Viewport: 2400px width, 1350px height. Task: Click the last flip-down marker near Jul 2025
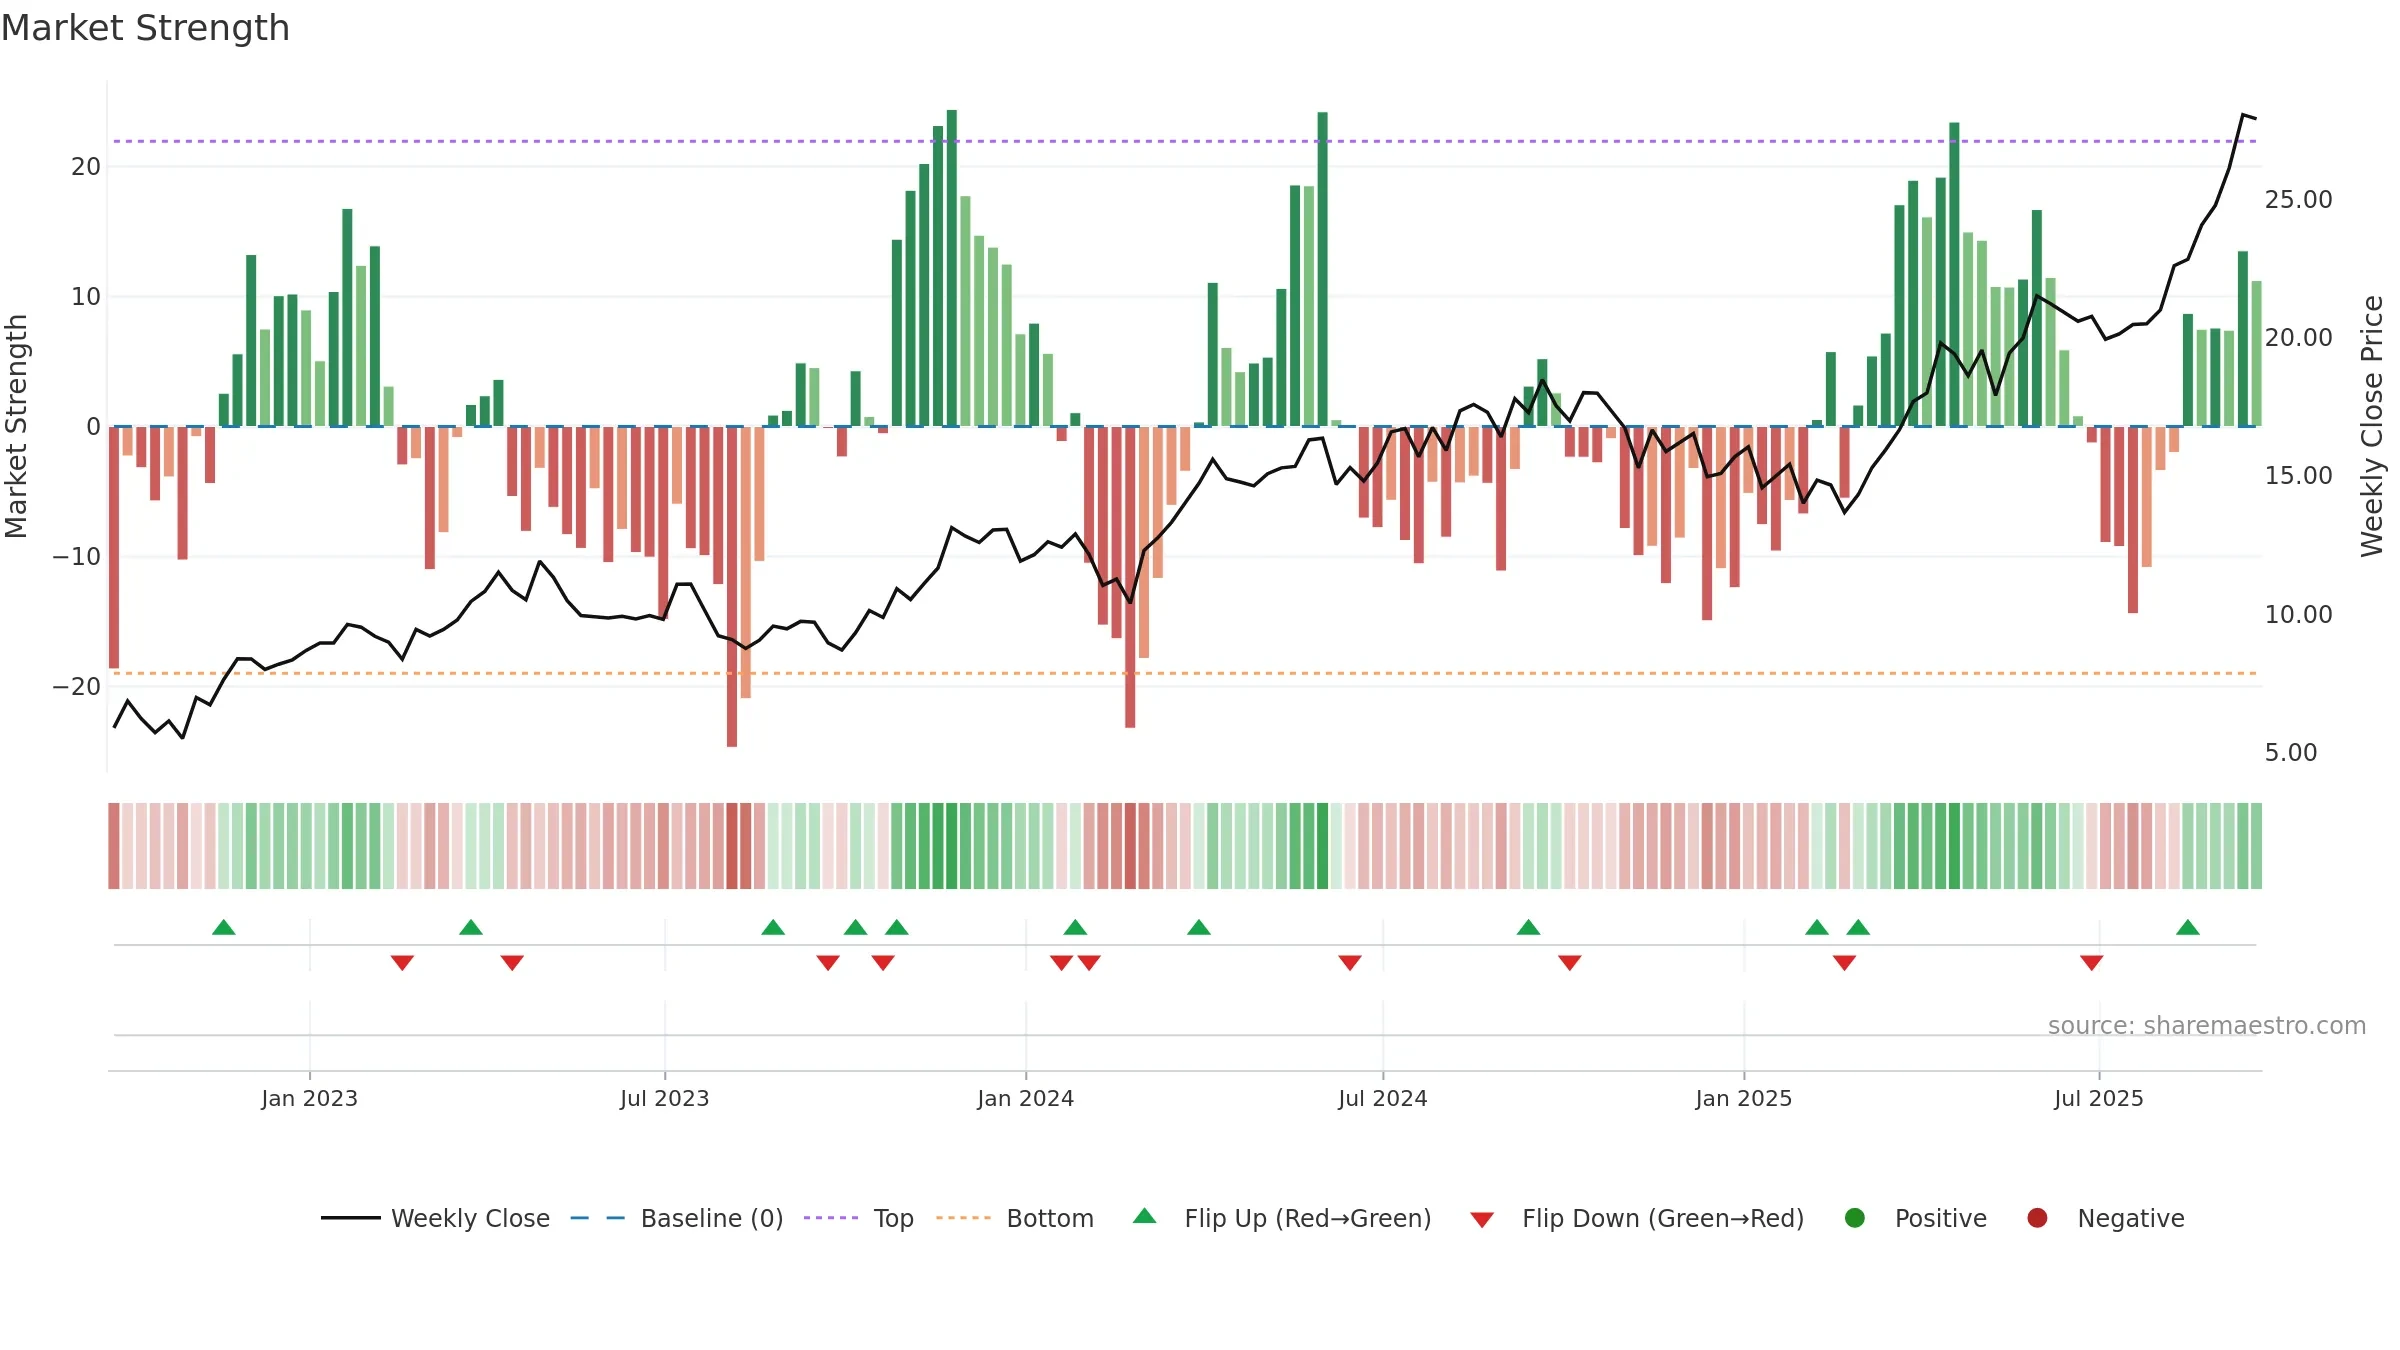click(x=2092, y=962)
